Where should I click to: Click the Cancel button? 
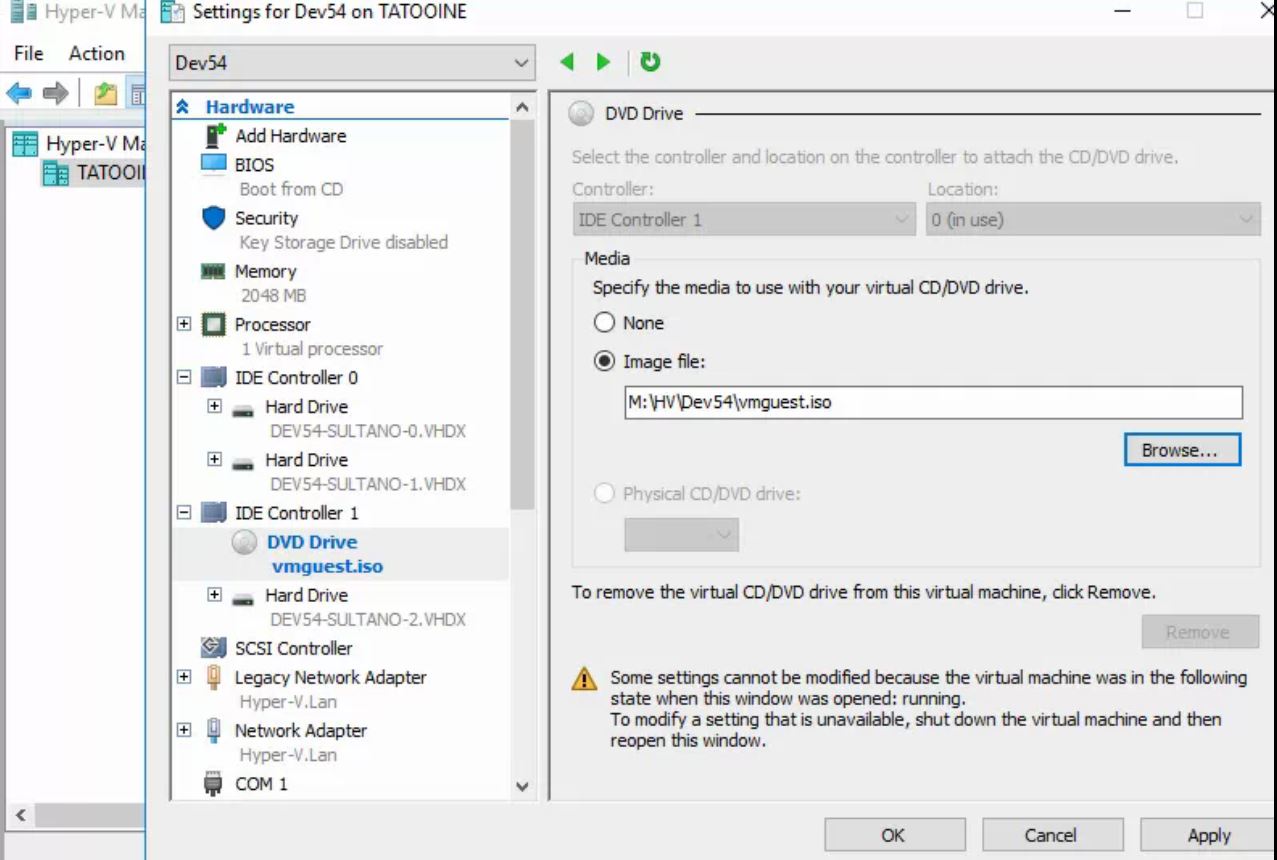(x=1051, y=836)
